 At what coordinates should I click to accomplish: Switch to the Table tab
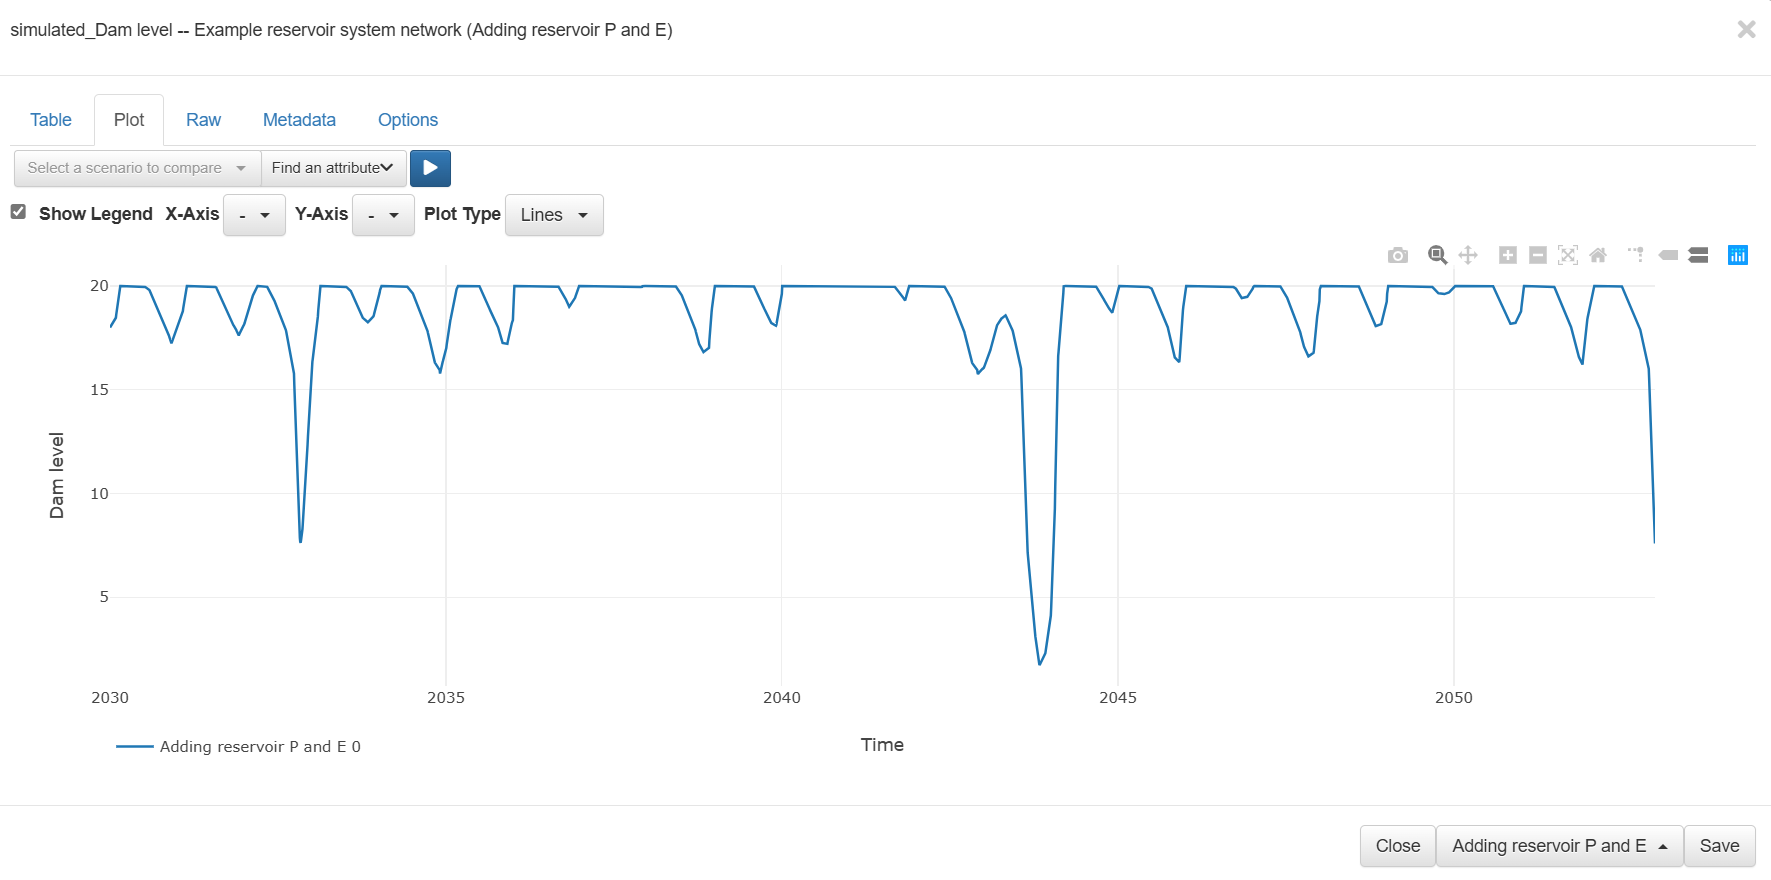point(51,120)
